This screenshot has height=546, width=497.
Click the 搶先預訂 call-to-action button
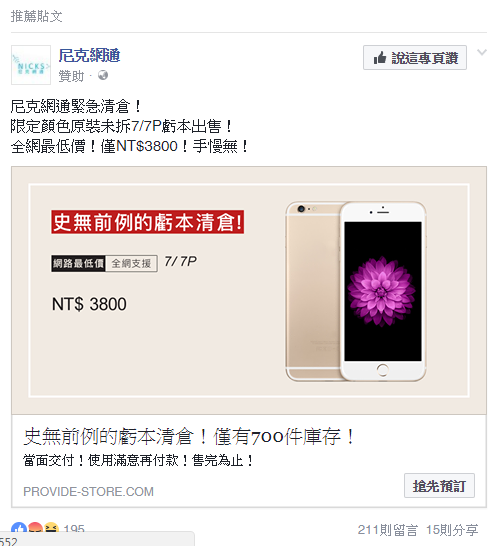coord(439,485)
